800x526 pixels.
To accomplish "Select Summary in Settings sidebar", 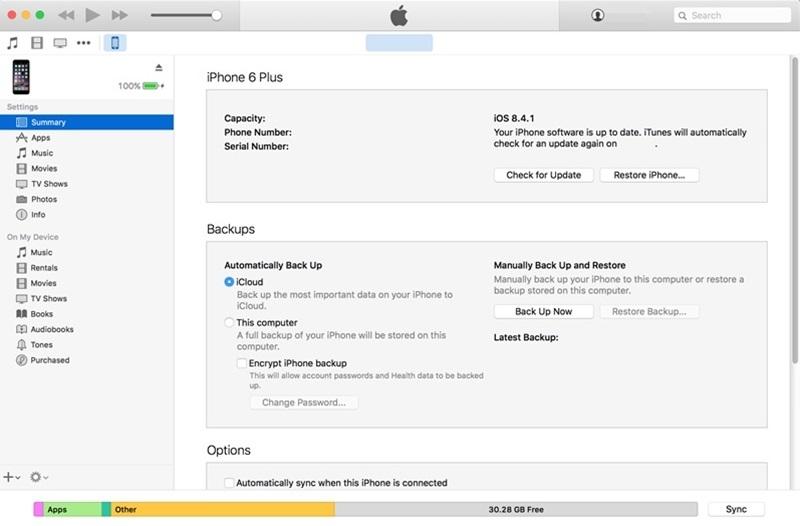I will 87,122.
